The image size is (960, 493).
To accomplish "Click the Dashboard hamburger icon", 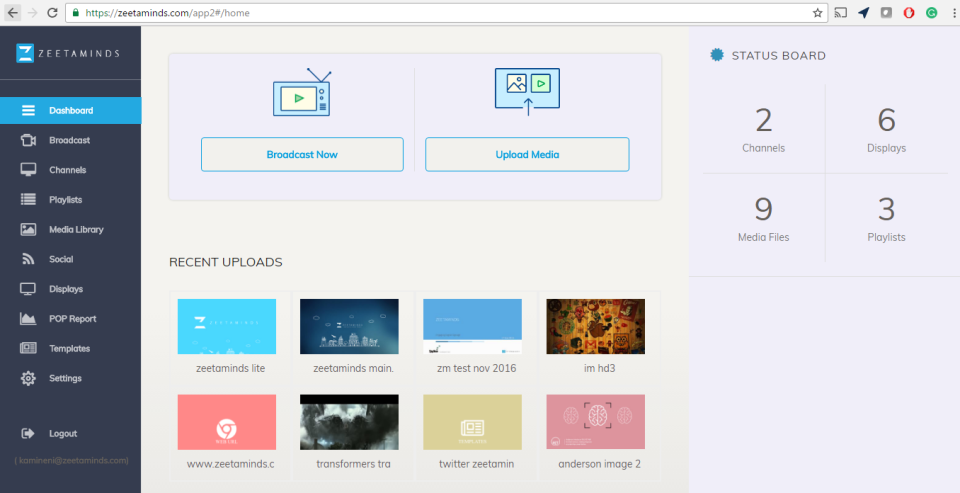I will pos(28,110).
